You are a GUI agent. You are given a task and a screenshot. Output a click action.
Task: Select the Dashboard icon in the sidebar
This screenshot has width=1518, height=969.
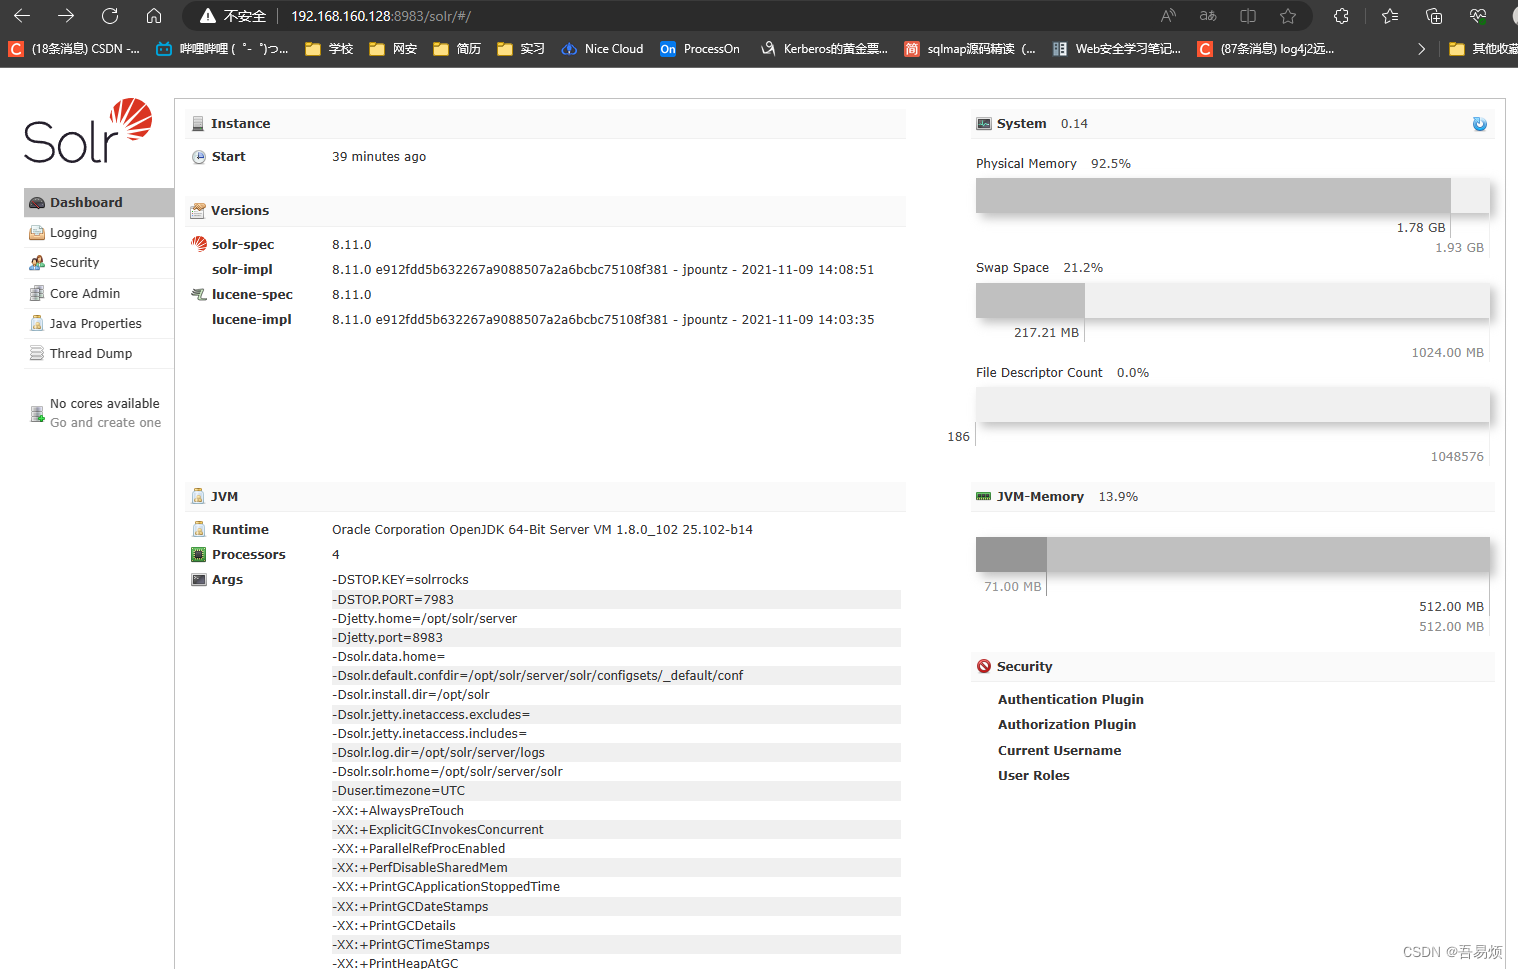coord(38,202)
